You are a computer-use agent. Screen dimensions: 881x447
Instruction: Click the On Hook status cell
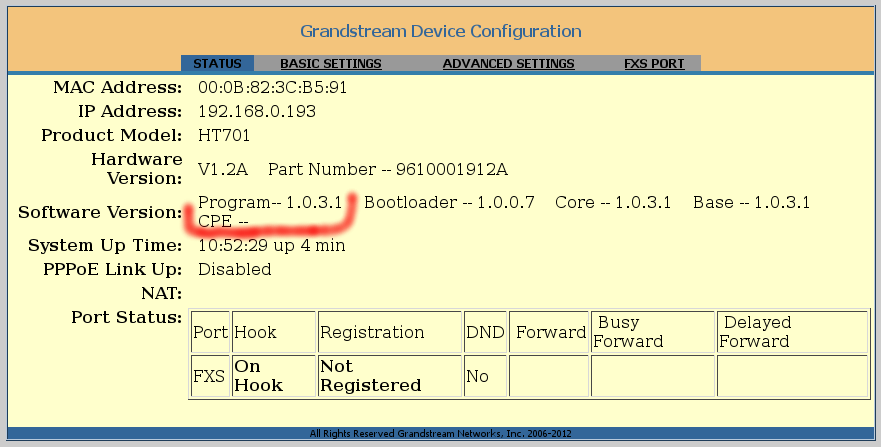point(274,376)
